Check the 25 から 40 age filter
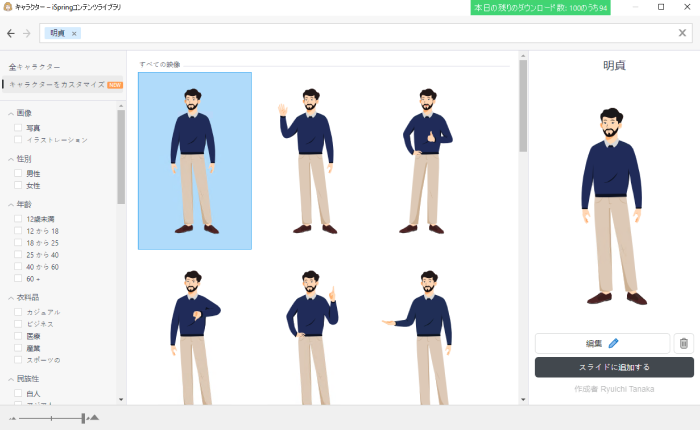Image resolution: width=700 pixels, height=430 pixels. (x=18, y=255)
